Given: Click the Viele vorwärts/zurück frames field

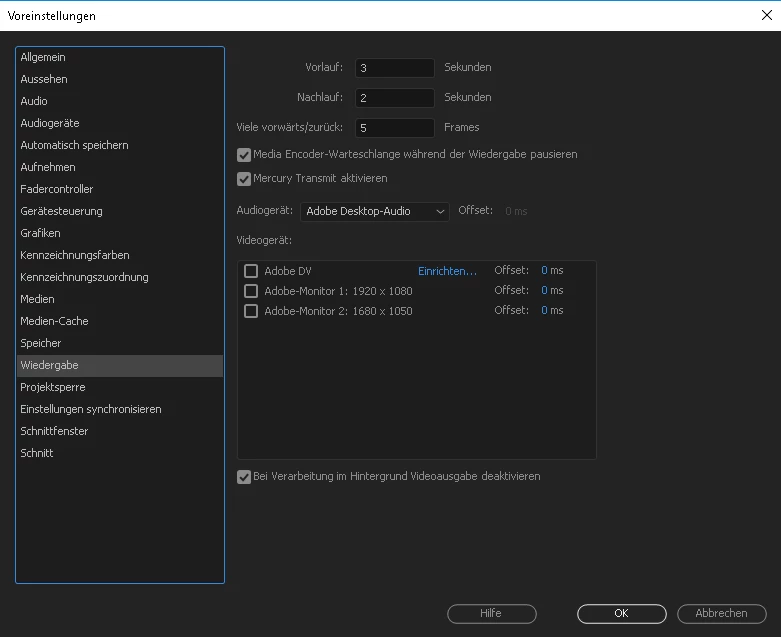Looking at the screenshot, I should tap(394, 128).
